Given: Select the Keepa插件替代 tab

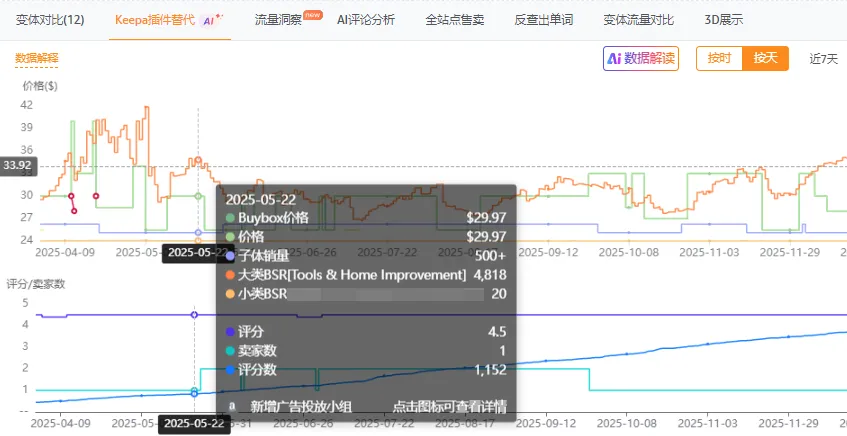Looking at the screenshot, I should coord(154,20).
